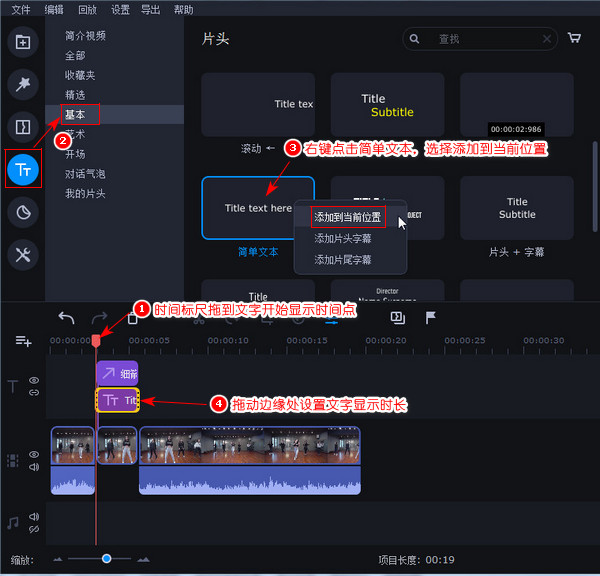The width and height of the screenshot is (600, 576).
Task: Click the video track filmstrip icon
Action: coord(13,461)
